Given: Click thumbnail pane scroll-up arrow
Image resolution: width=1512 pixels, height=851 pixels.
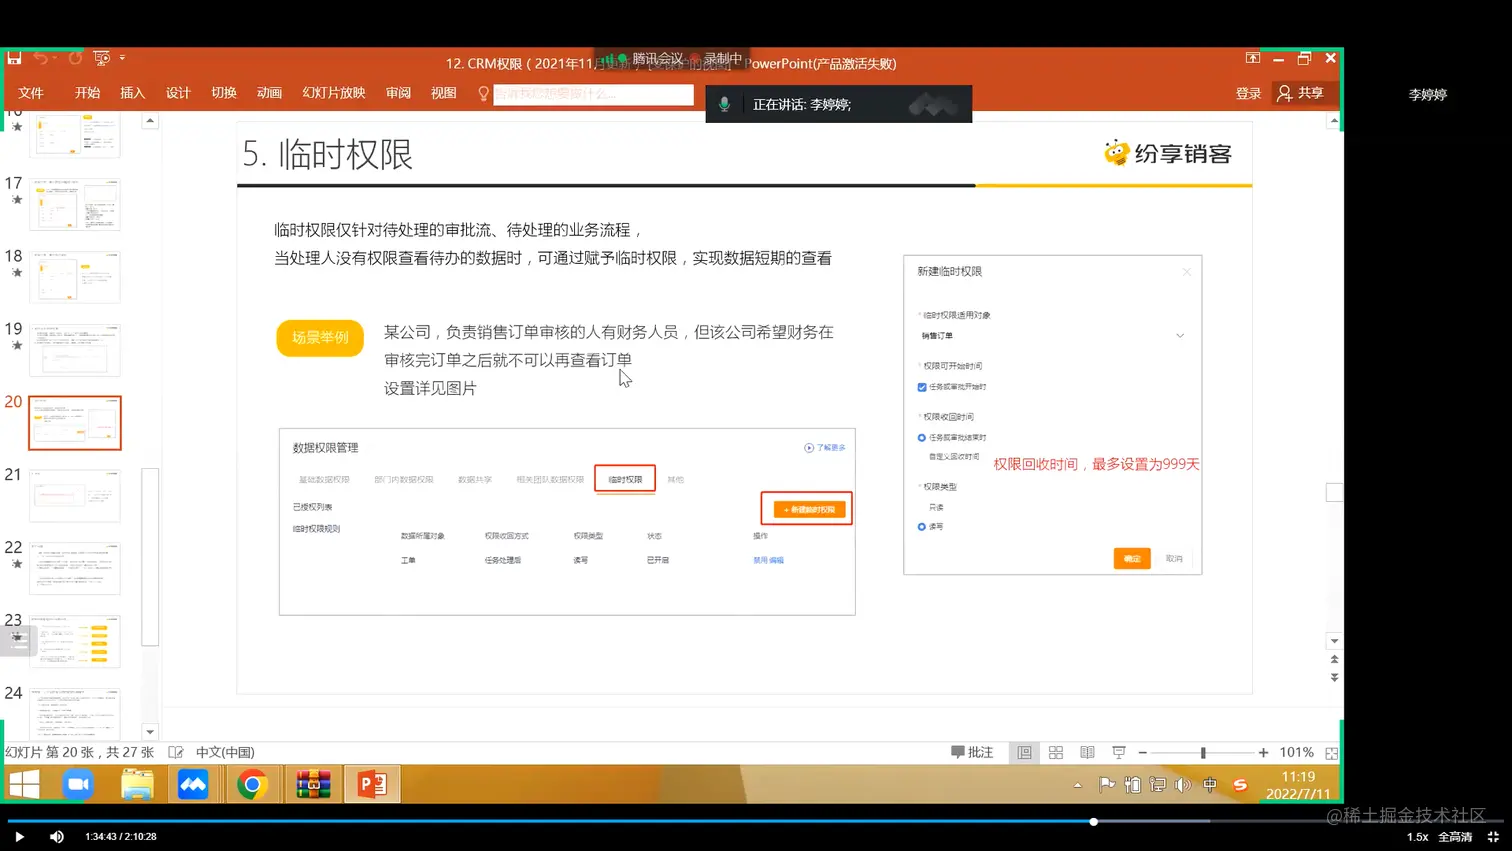Looking at the screenshot, I should (x=150, y=121).
